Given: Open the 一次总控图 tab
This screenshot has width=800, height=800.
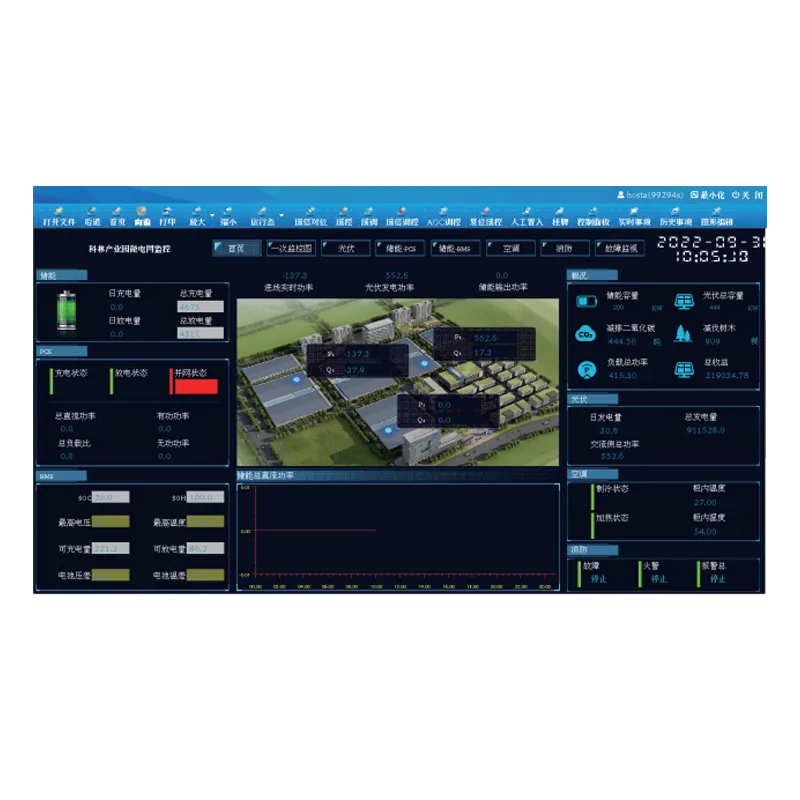Looking at the screenshot, I should click(x=292, y=248).
